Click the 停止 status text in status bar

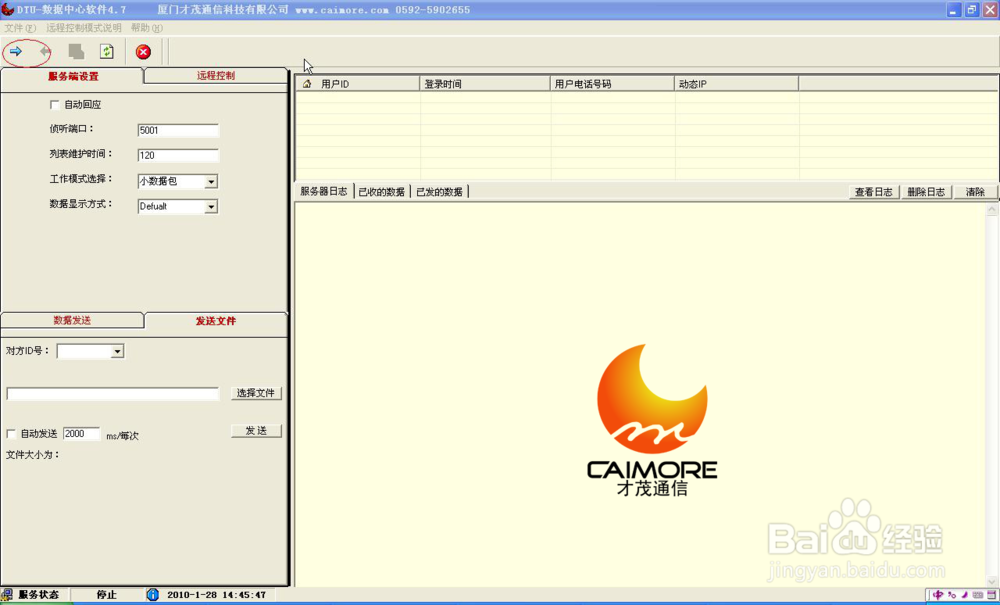pyautogui.click(x=107, y=595)
